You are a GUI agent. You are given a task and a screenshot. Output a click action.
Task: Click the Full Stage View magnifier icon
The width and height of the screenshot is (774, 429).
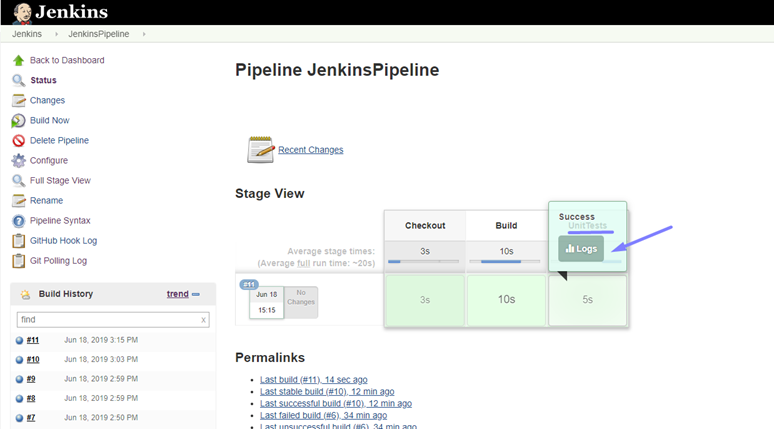[x=18, y=181]
